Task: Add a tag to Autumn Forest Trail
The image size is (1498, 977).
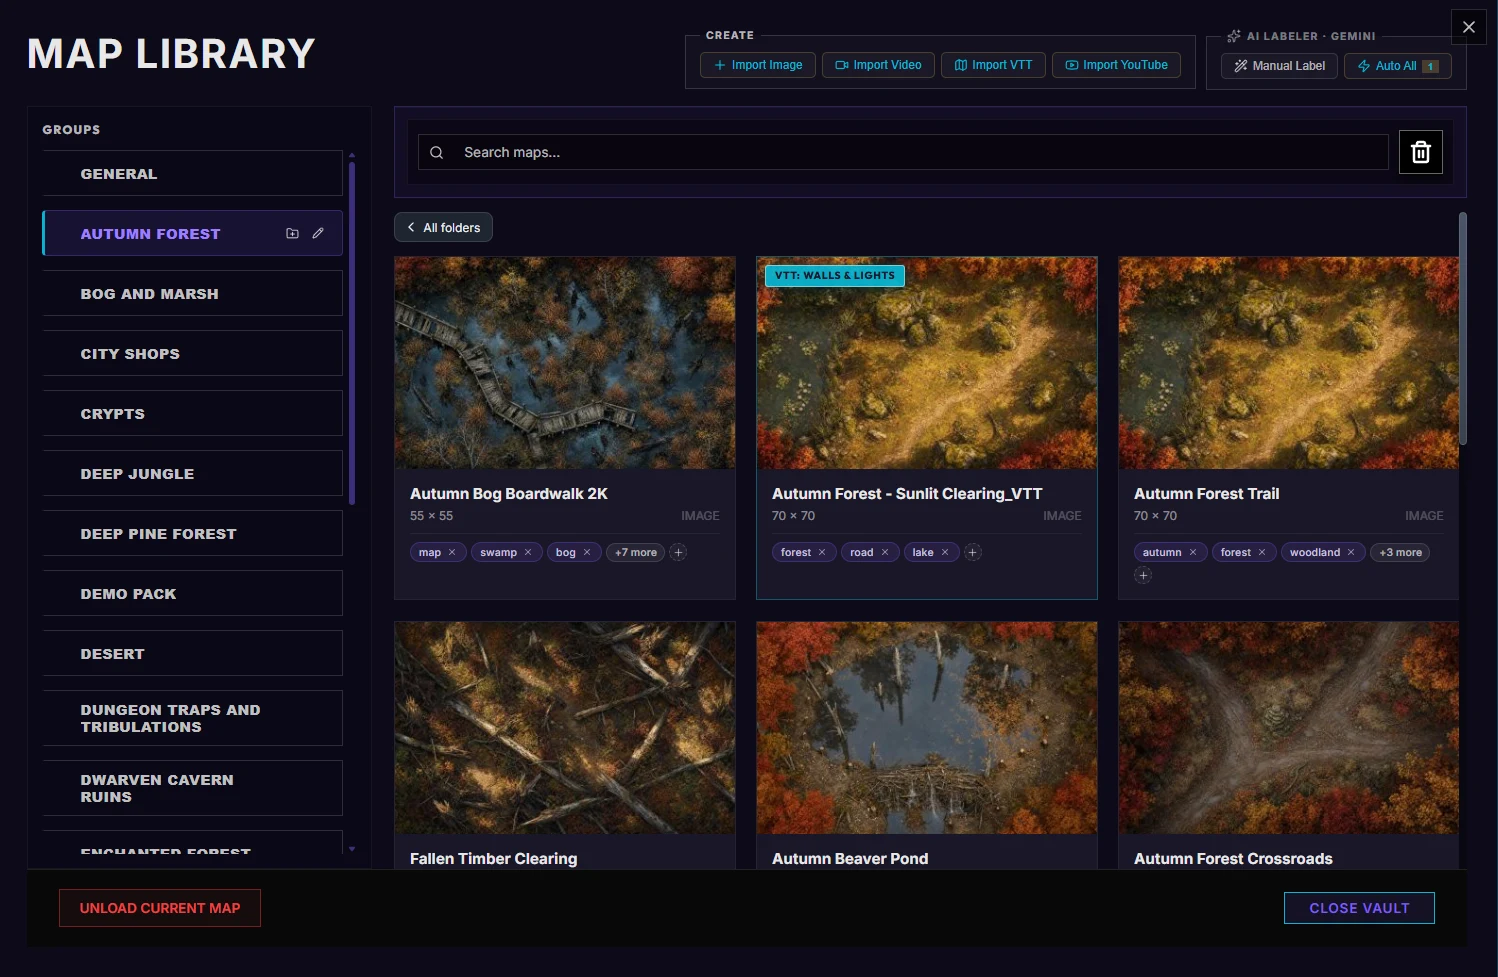Action: 1143,575
